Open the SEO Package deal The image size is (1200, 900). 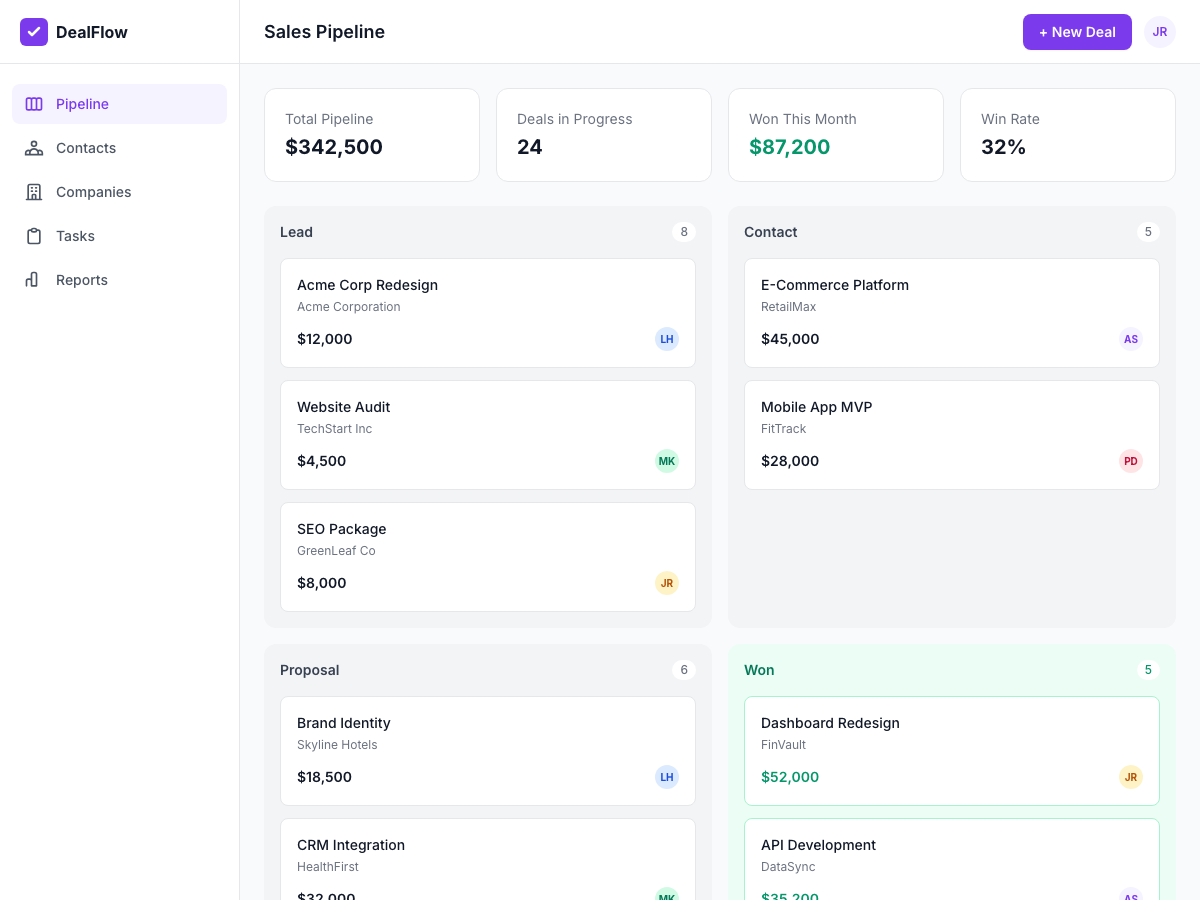(488, 557)
